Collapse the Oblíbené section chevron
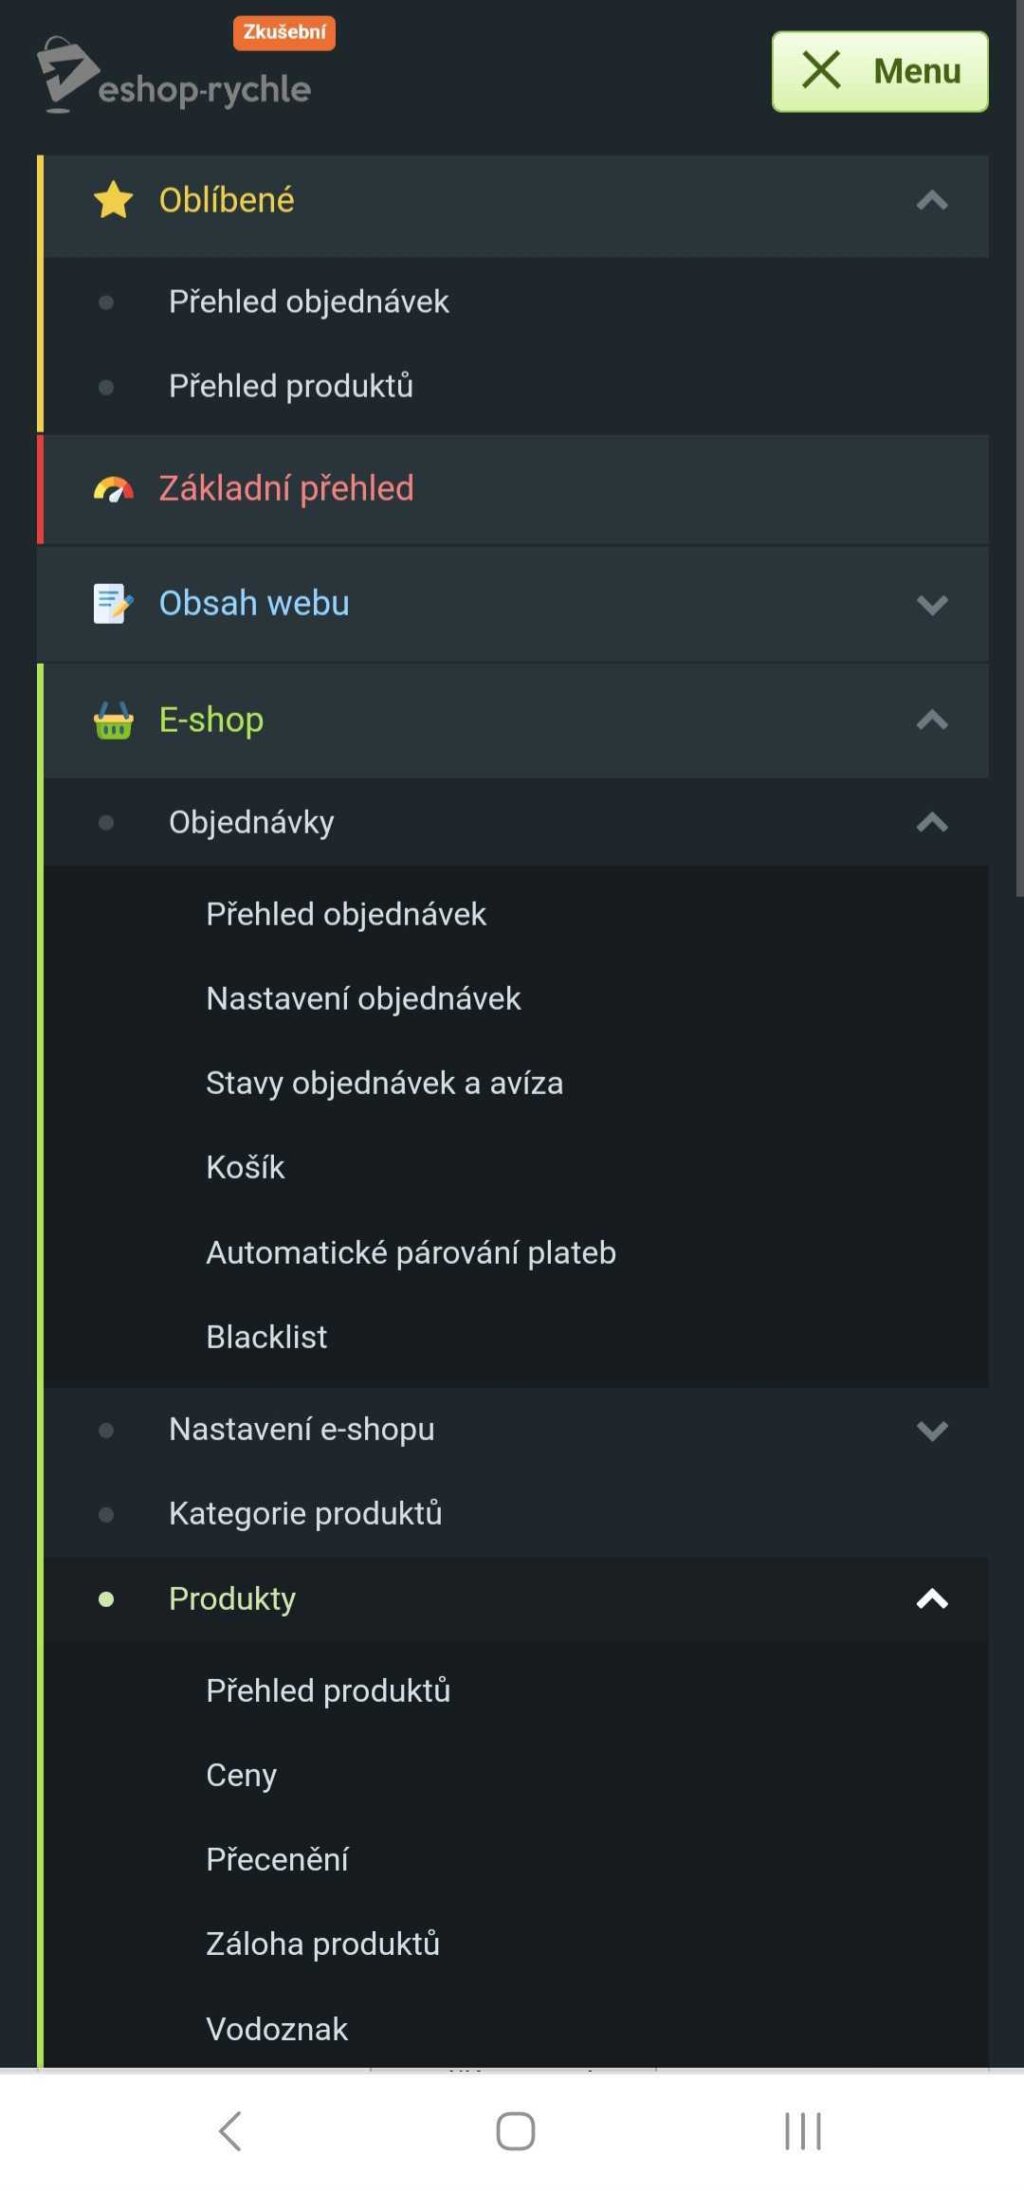 (x=932, y=200)
